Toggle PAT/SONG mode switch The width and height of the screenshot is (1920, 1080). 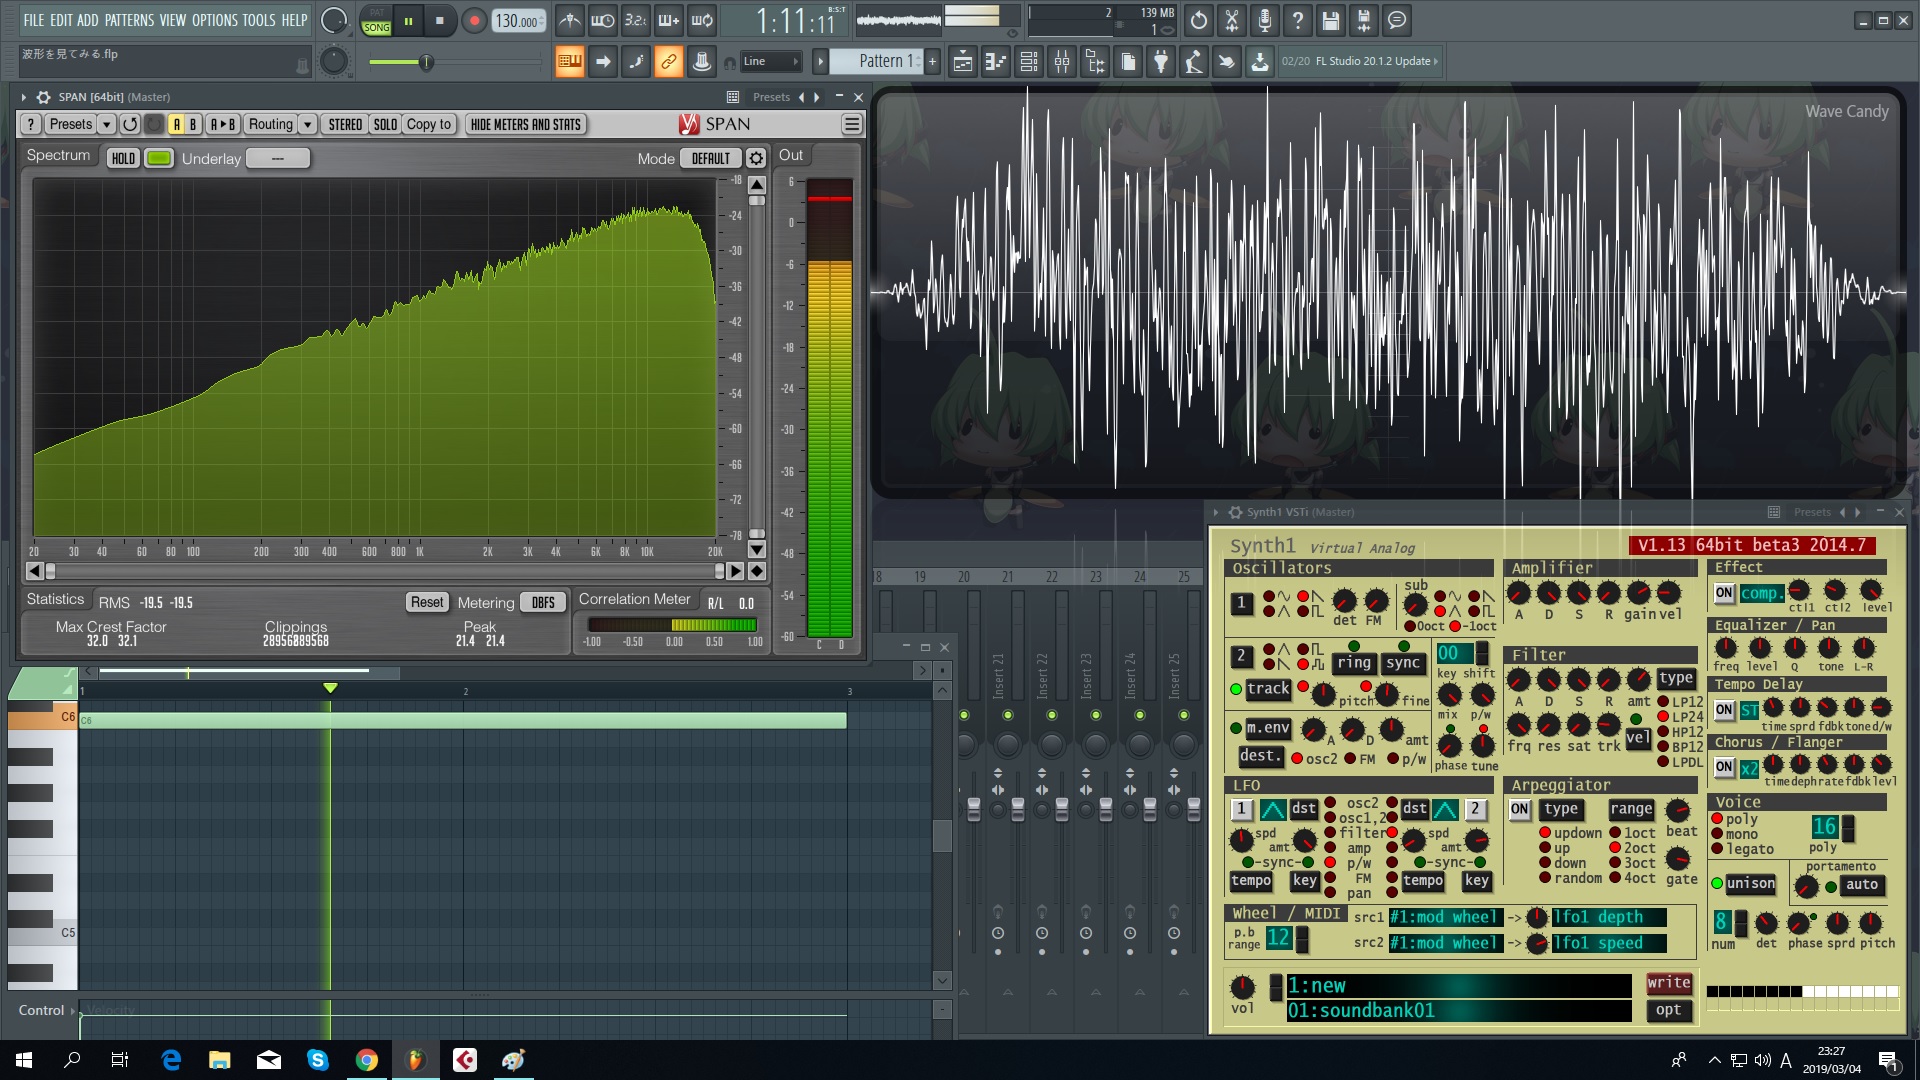pyautogui.click(x=377, y=21)
